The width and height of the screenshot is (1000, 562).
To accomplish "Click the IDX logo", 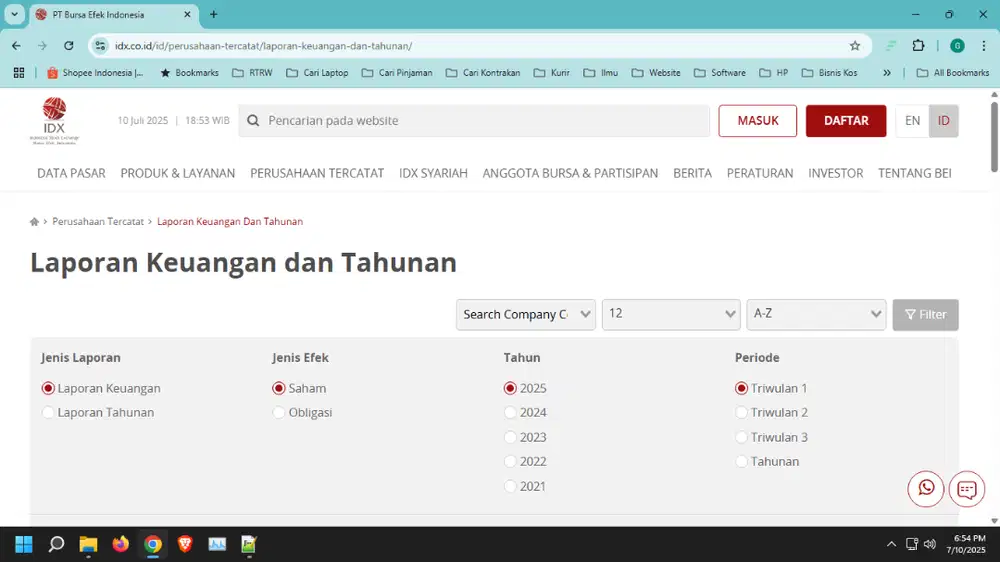I will 54,121.
